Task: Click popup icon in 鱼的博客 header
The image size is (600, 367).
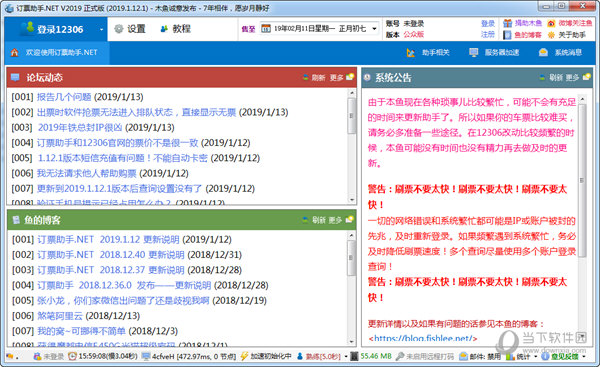Action: point(349,219)
